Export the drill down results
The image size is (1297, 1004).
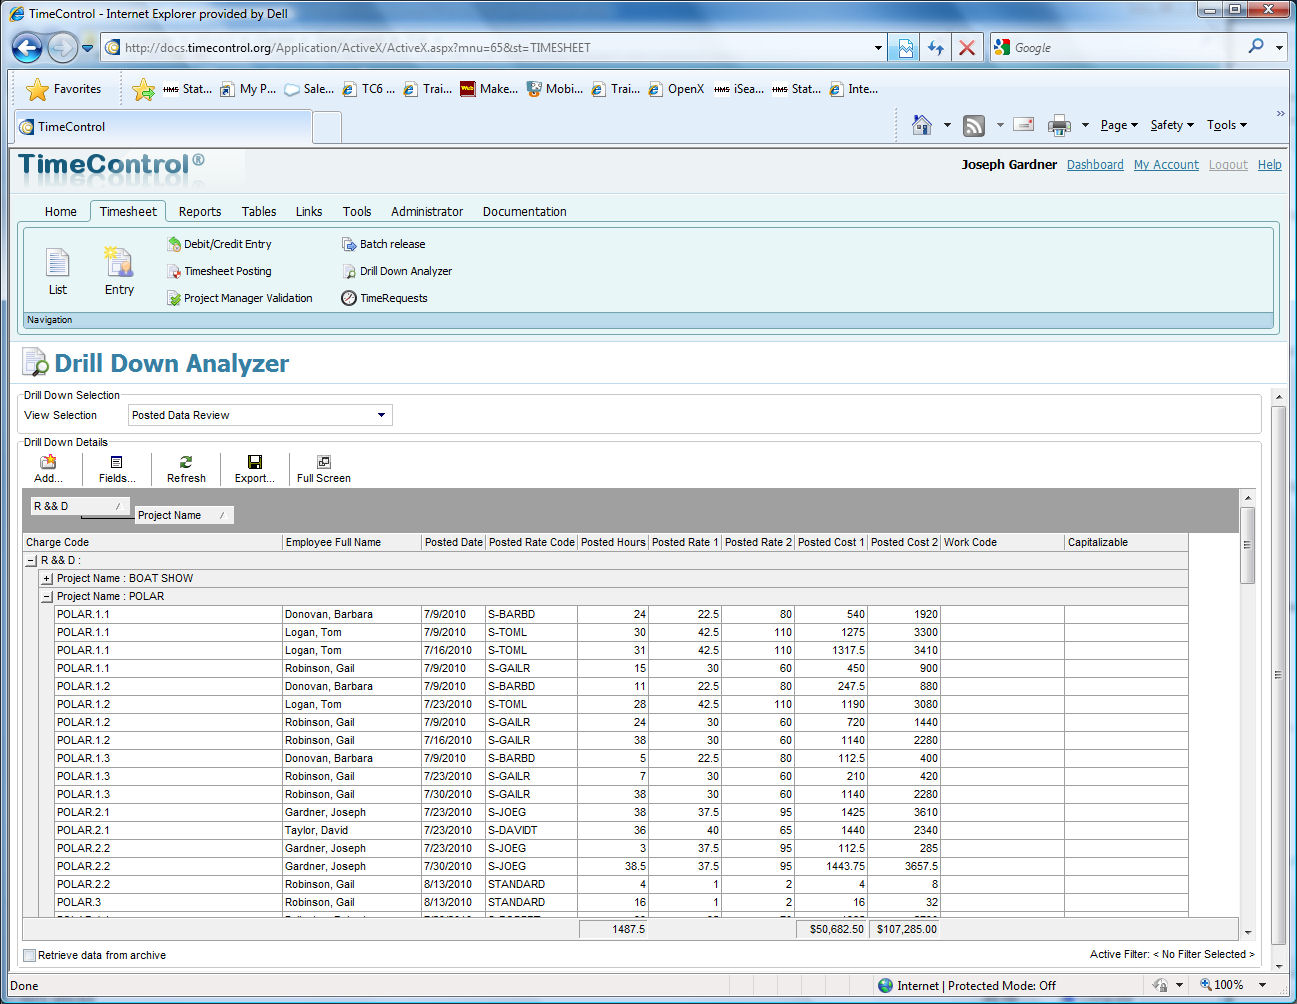[x=254, y=468]
